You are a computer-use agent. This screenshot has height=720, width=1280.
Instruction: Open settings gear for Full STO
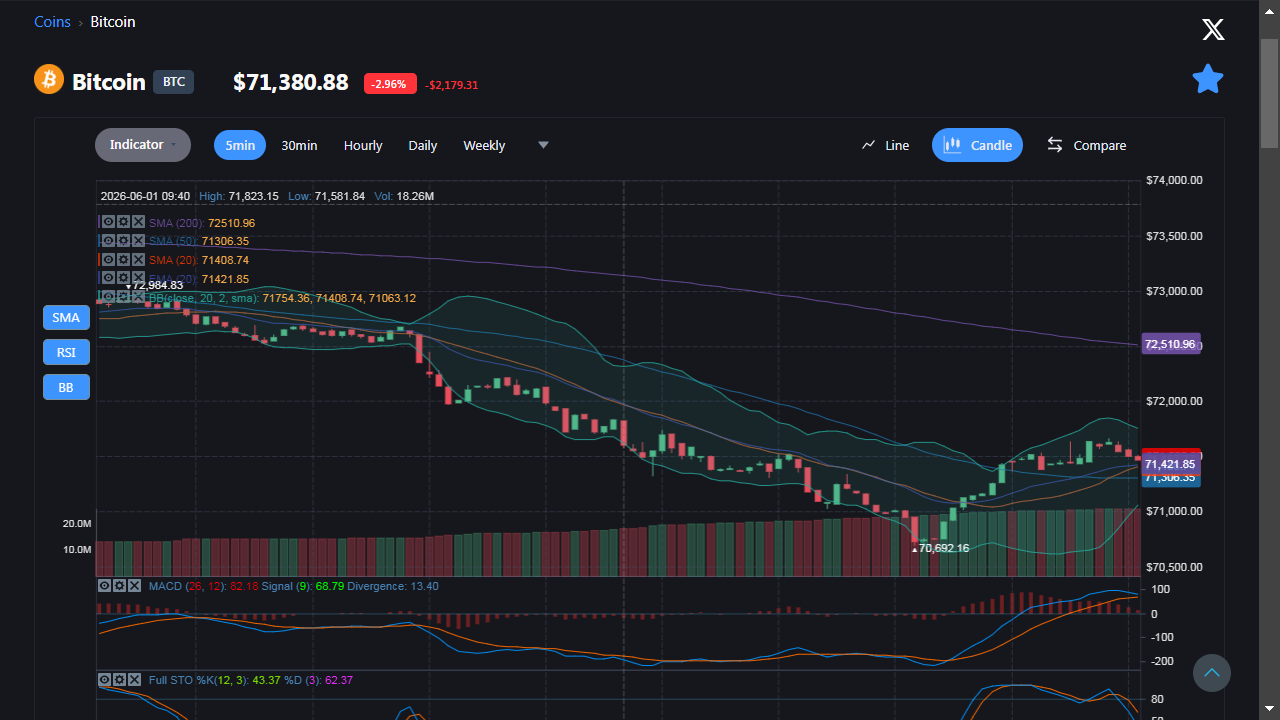click(x=119, y=680)
